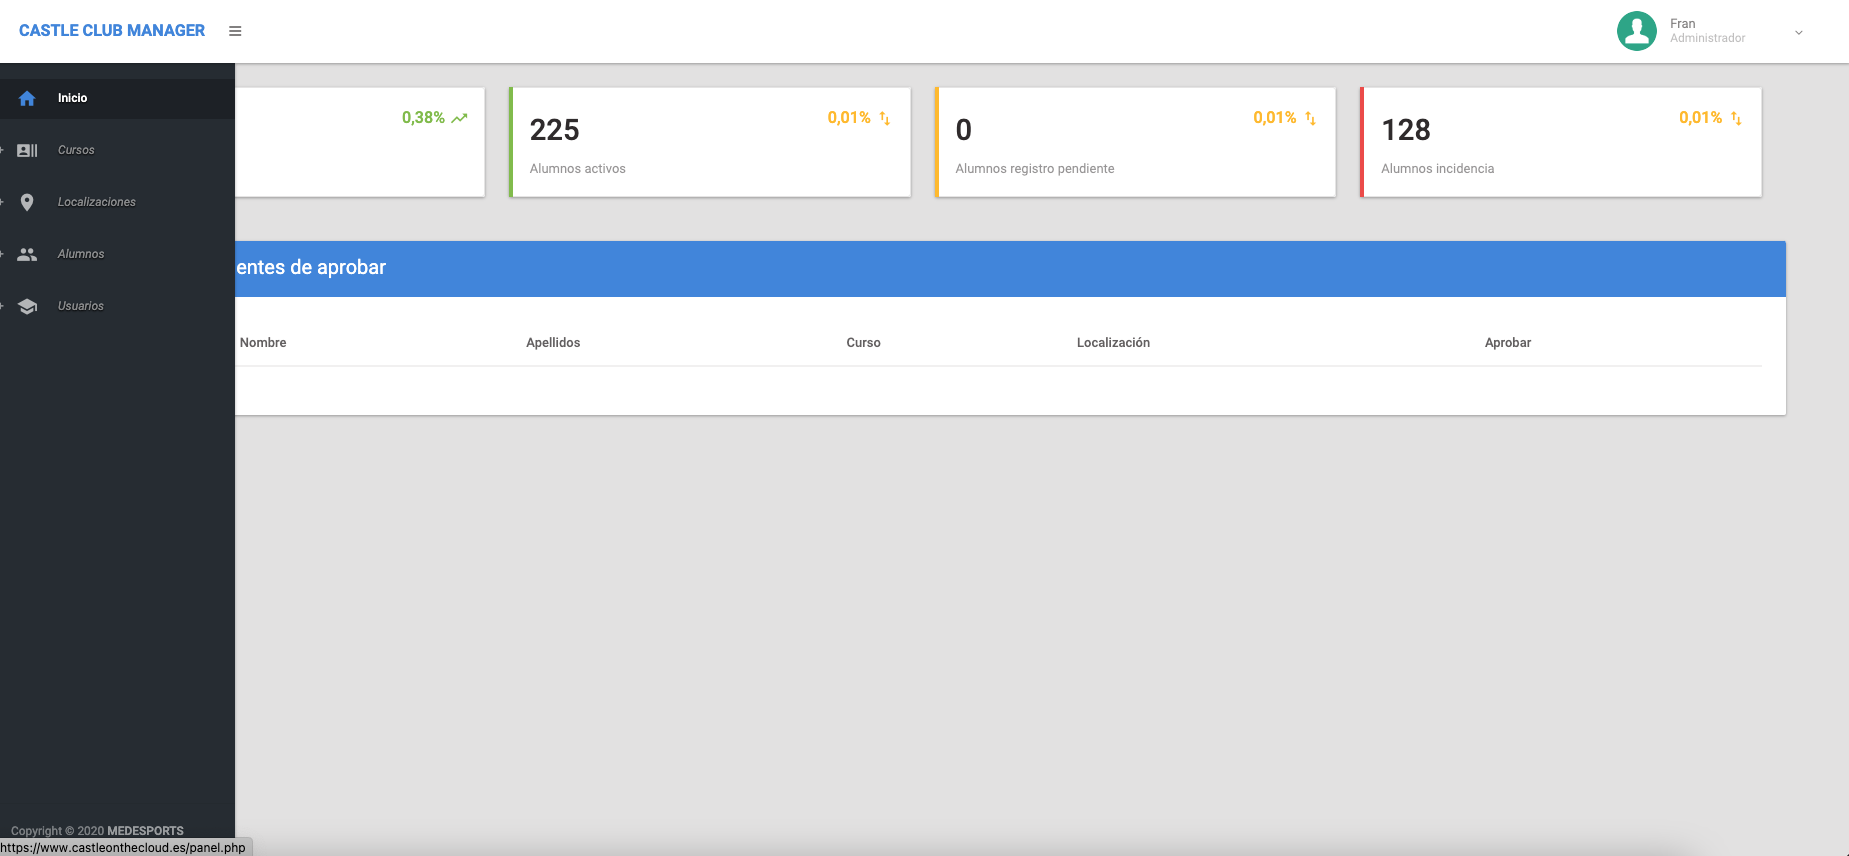Click the 'entes de aprobar' blue panel header

1010,268
